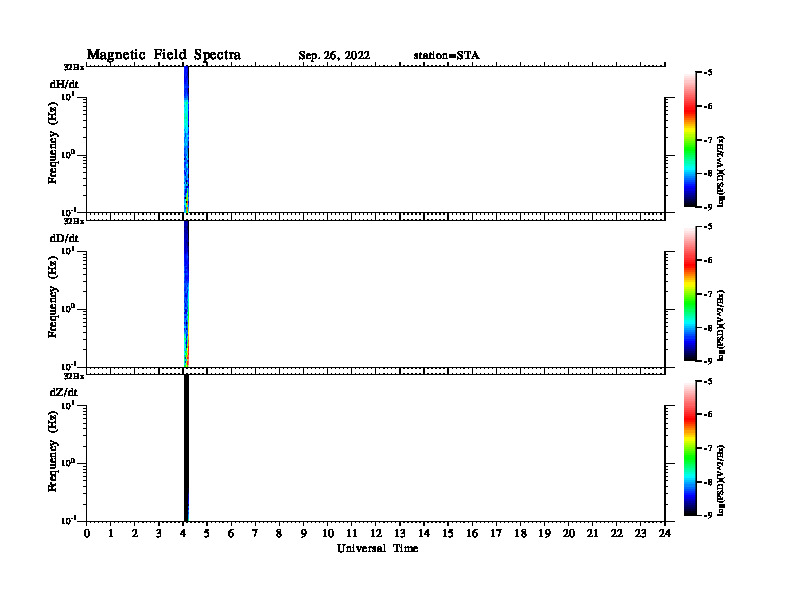
Task: Click the x-axis tick label "1"
Action: pyautogui.click(x=111, y=534)
